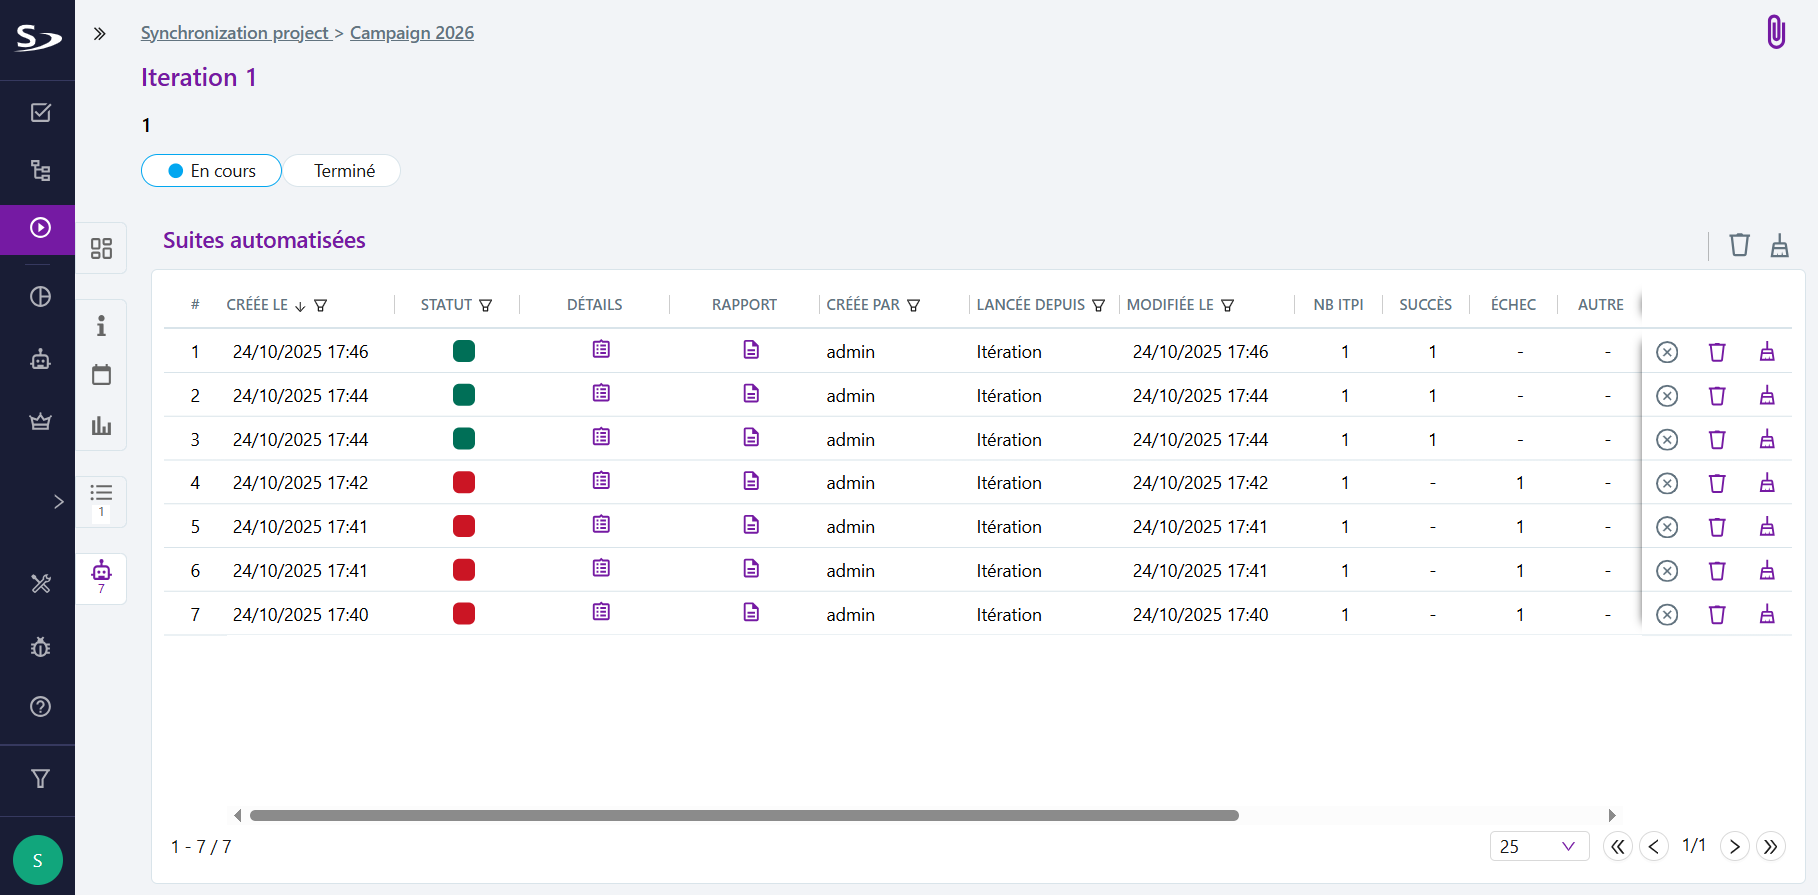Viewport: 1818px width, 895px height.
Task: Set status to Terminé
Action: (343, 171)
